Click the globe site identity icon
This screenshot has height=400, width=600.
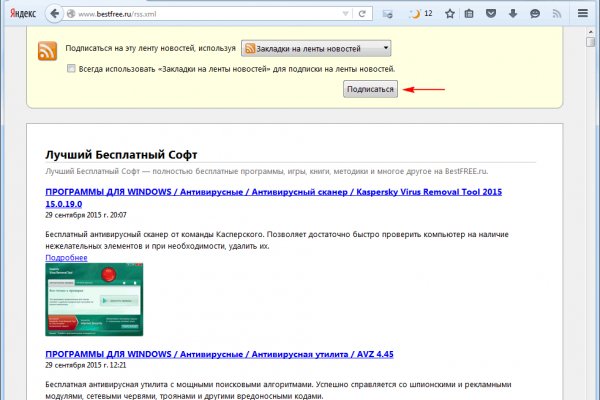click(x=71, y=14)
